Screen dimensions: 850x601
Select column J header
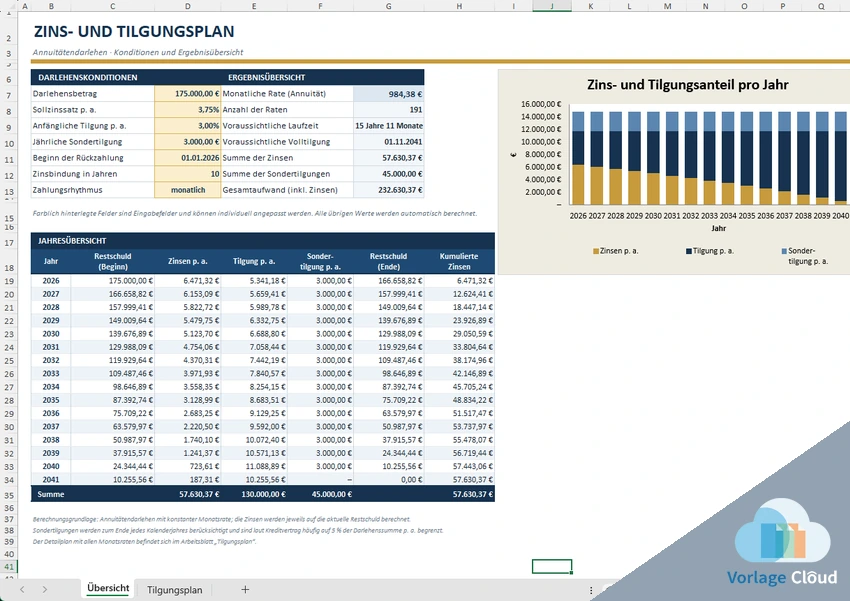(x=552, y=6)
